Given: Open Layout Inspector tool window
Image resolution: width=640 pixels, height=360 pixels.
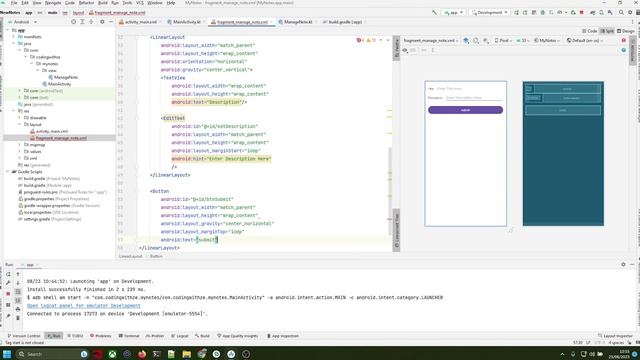Looking at the screenshot, I should pyautogui.click(x=615, y=336).
